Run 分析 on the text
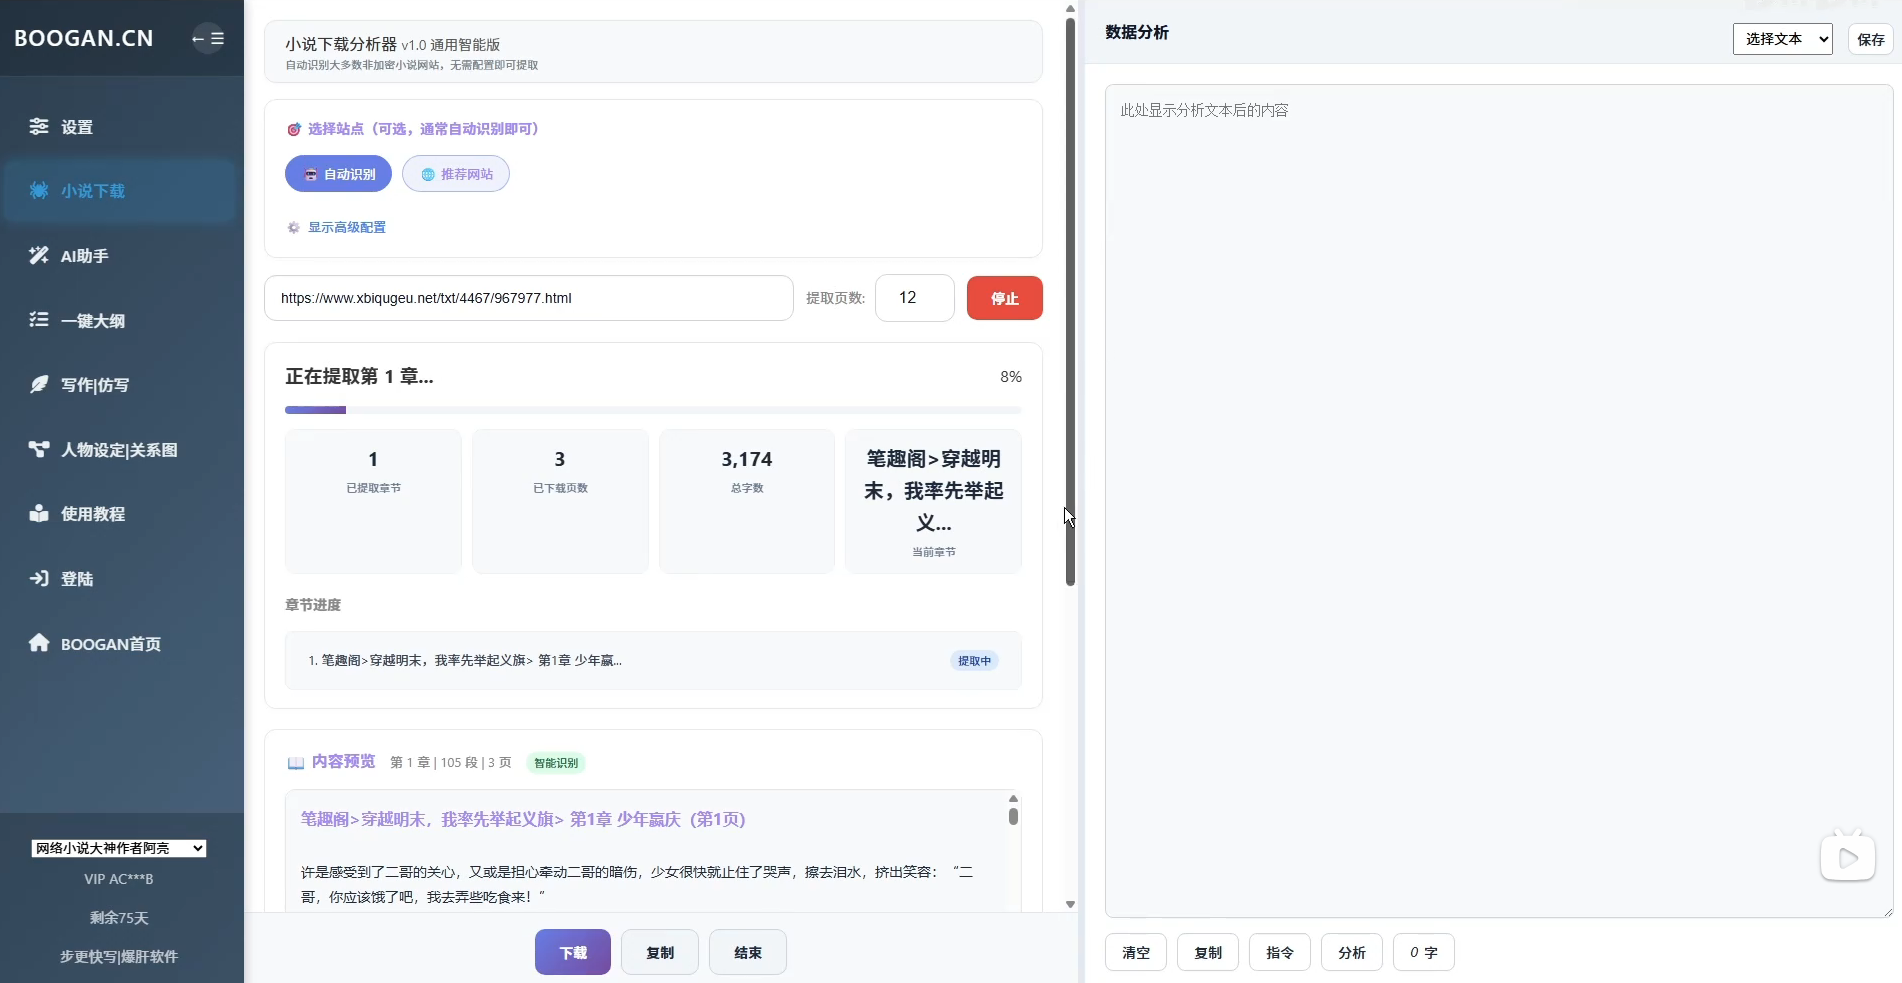Viewport: 1902px width, 983px height. click(1352, 952)
